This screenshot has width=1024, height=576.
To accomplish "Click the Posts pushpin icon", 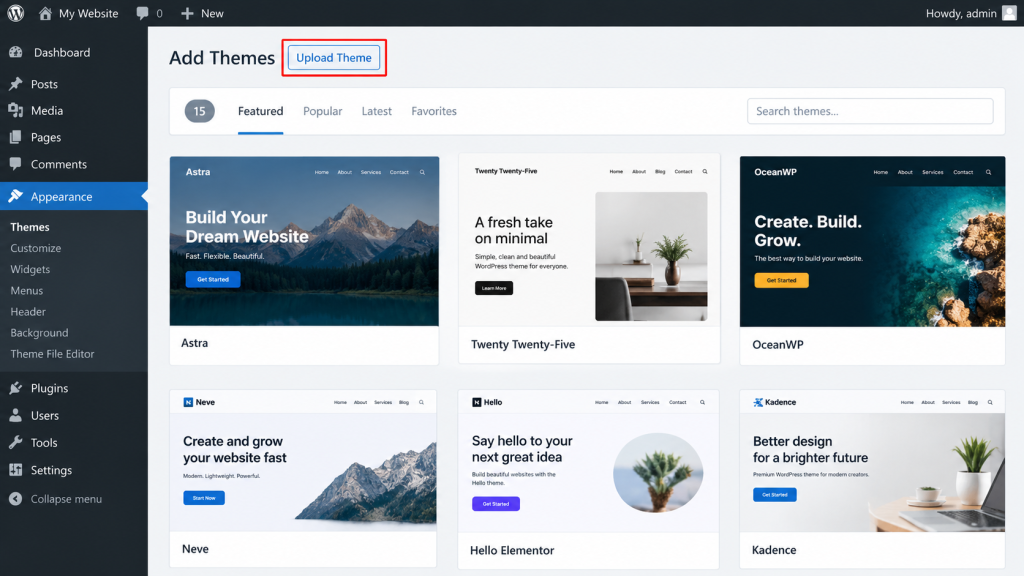I will coord(16,84).
